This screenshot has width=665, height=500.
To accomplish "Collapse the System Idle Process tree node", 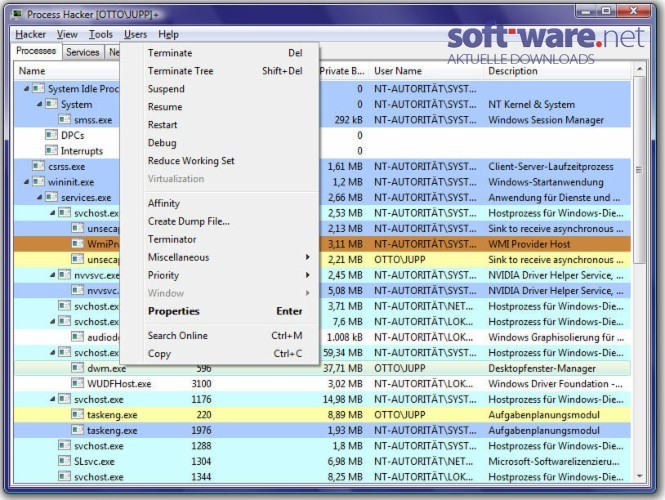I will [26, 89].
